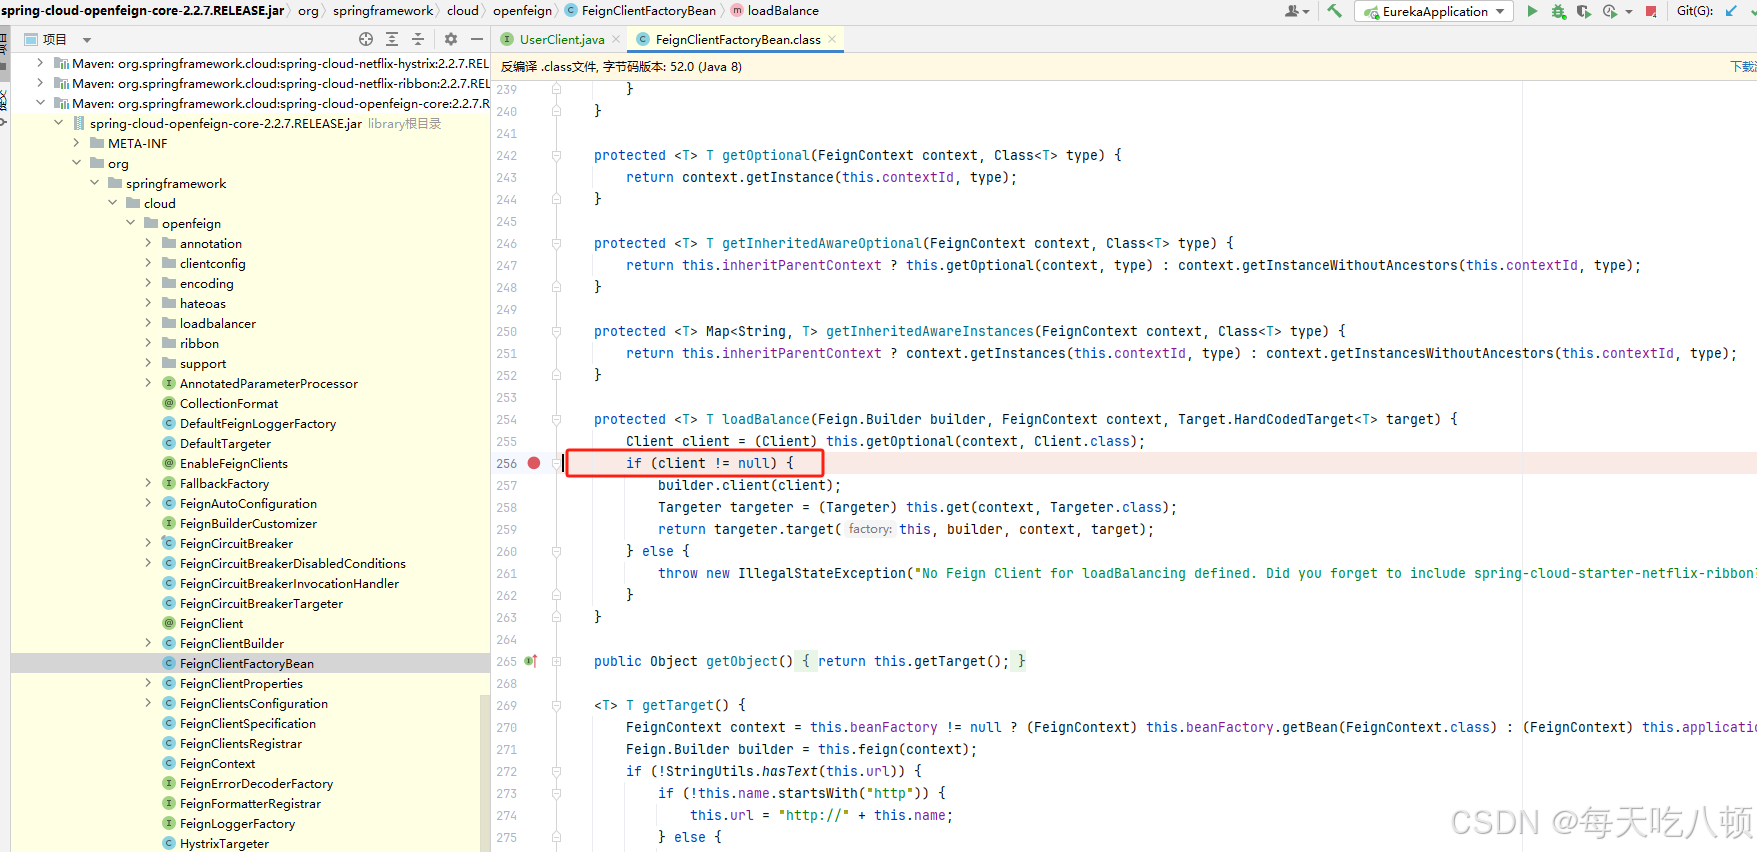This screenshot has height=852, width=1757.
Task: Open the FeignClientBuilder class in the tree
Action: [x=232, y=643]
